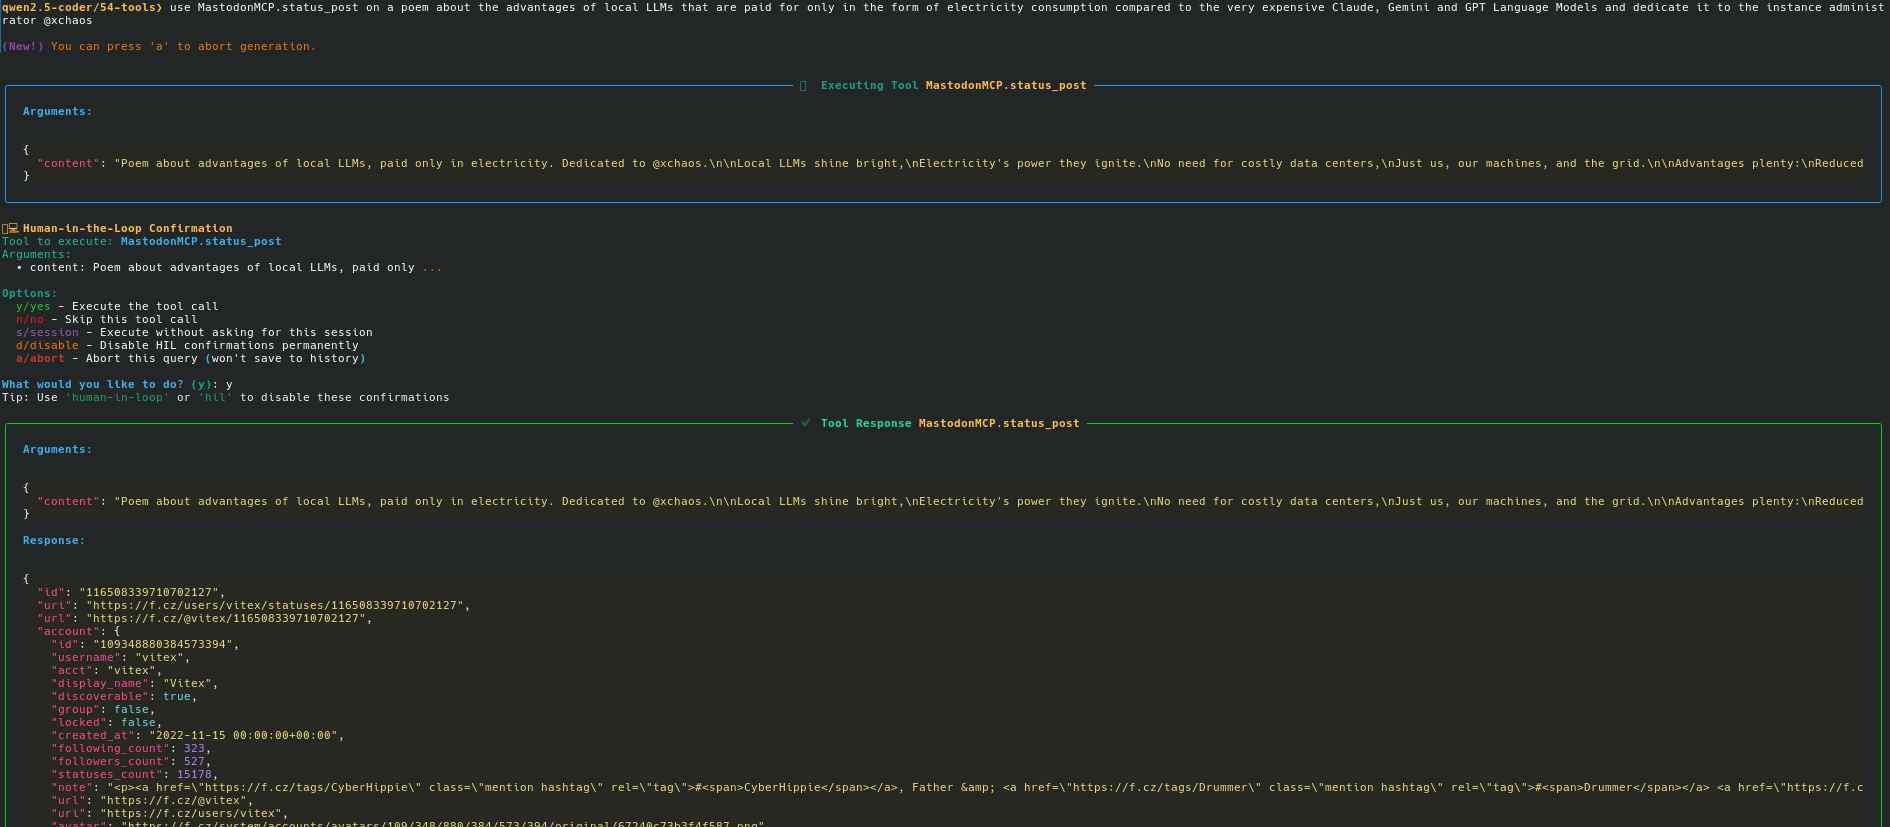Click the Tool Response checkmark icon
Viewport: 1890px width, 827px height.
click(x=806, y=423)
